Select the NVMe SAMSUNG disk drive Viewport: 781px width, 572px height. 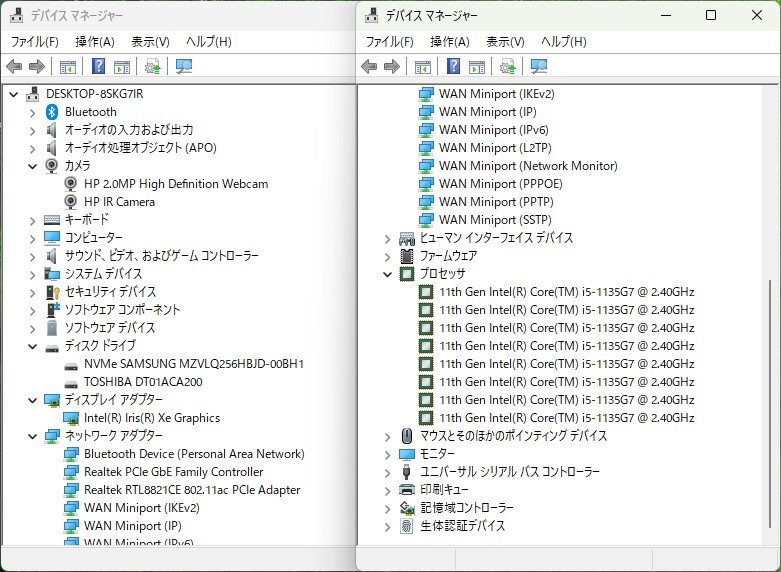click(x=193, y=364)
